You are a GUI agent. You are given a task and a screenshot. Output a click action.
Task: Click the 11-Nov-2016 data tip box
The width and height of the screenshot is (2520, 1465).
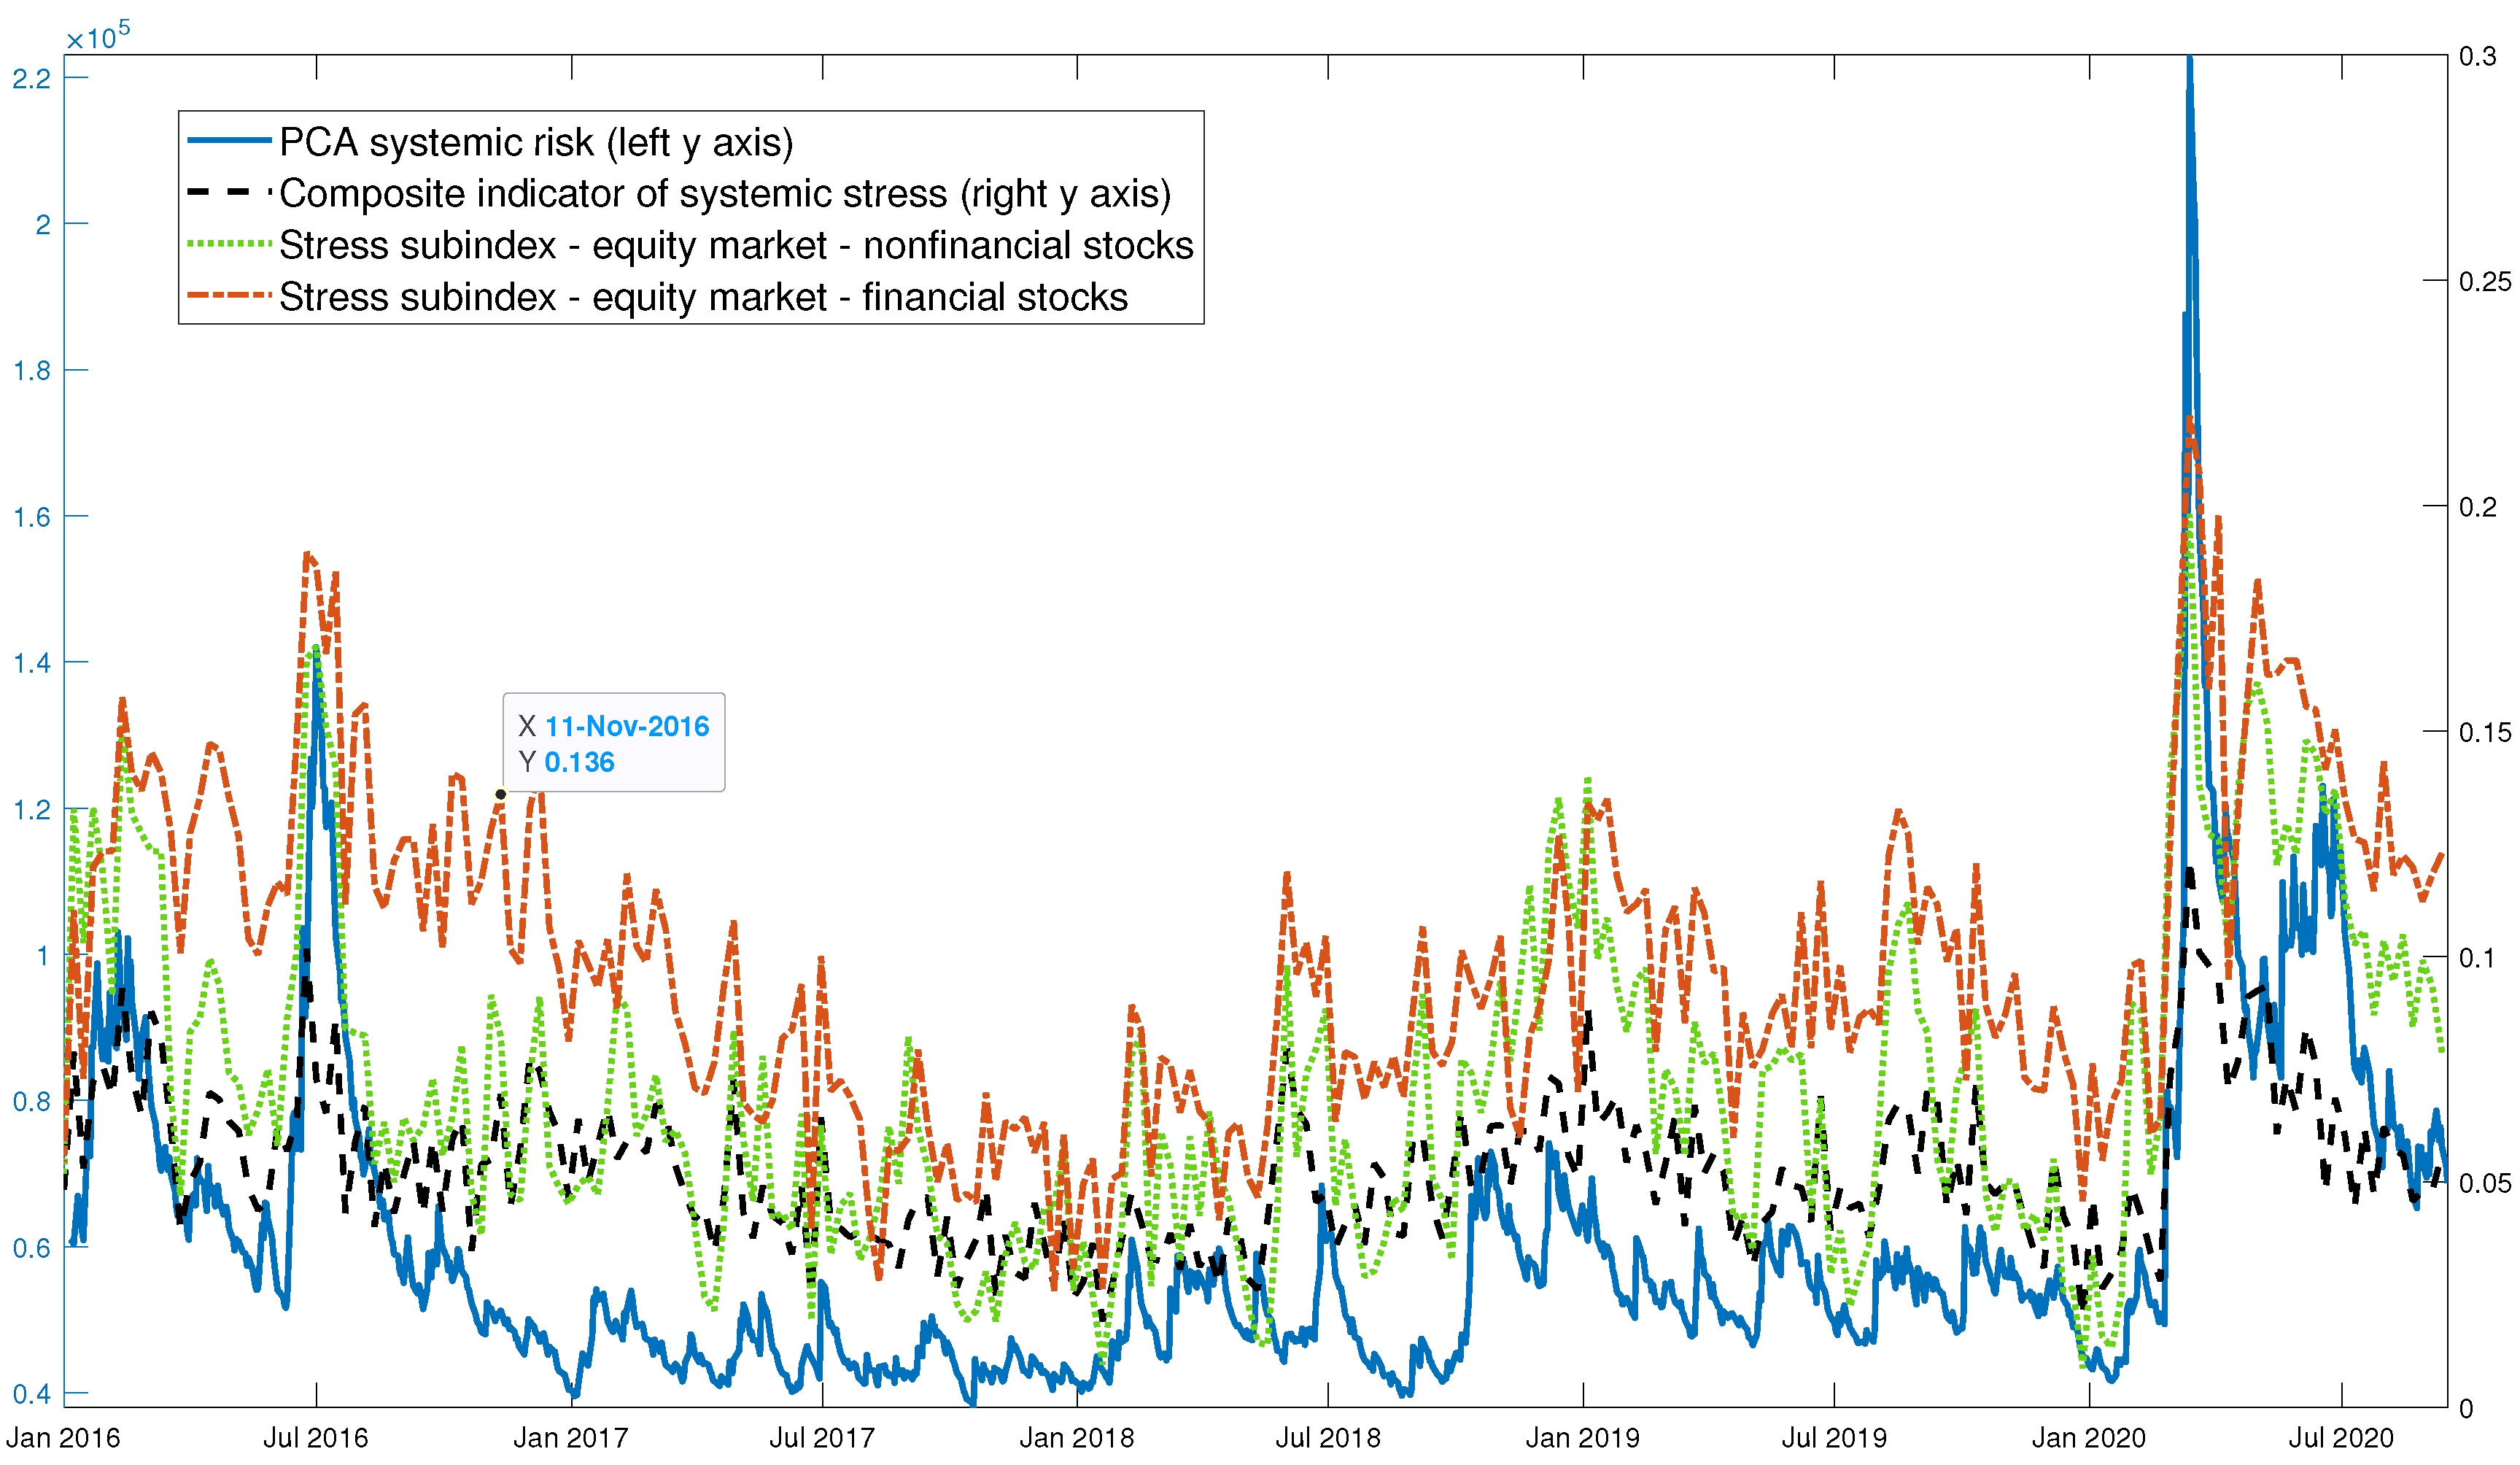coord(613,742)
